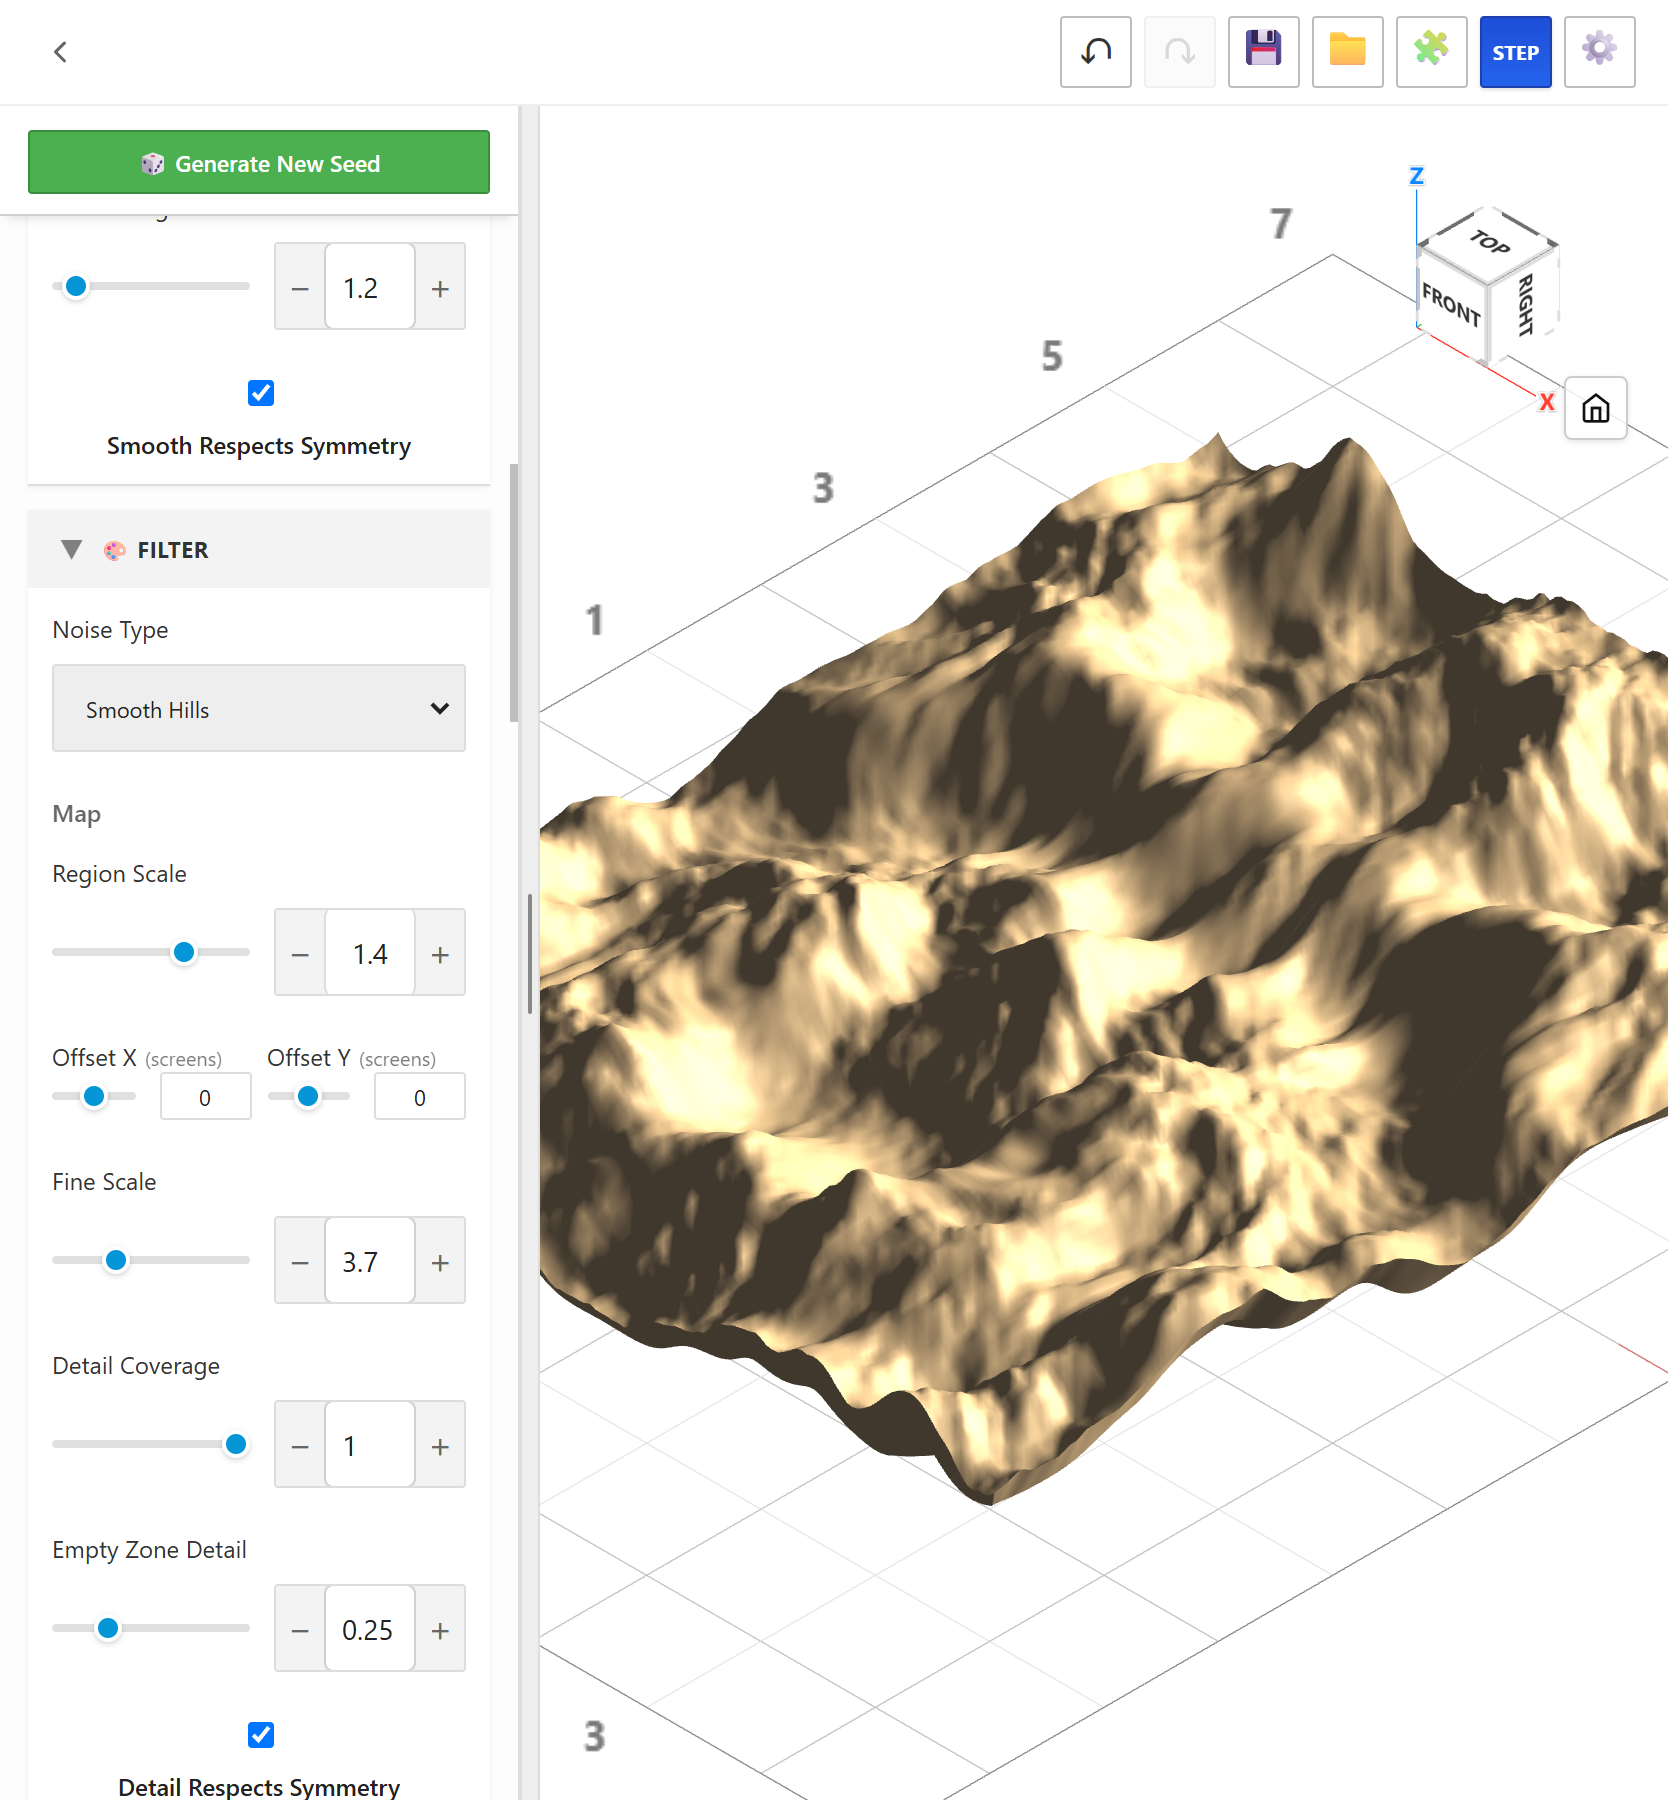Decrease Empty Zone Detail with minus

[300, 1629]
